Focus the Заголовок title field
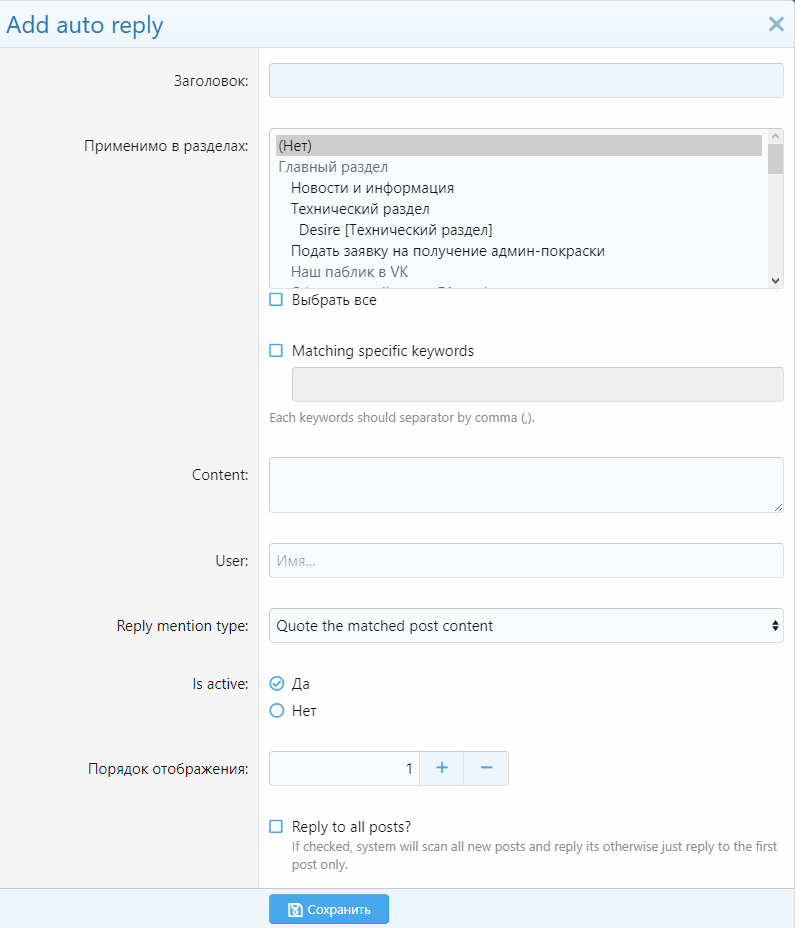Screen dimensions: 795x928 (526, 81)
